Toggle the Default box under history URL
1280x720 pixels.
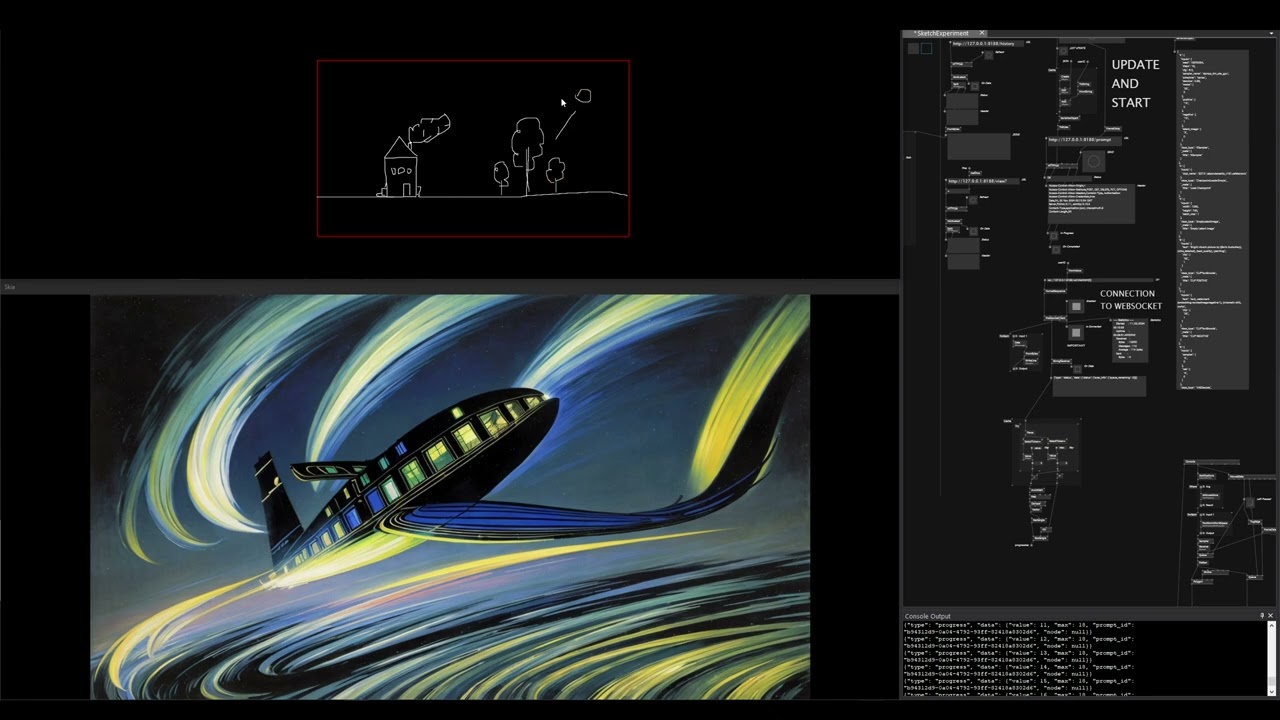[x=988, y=55]
